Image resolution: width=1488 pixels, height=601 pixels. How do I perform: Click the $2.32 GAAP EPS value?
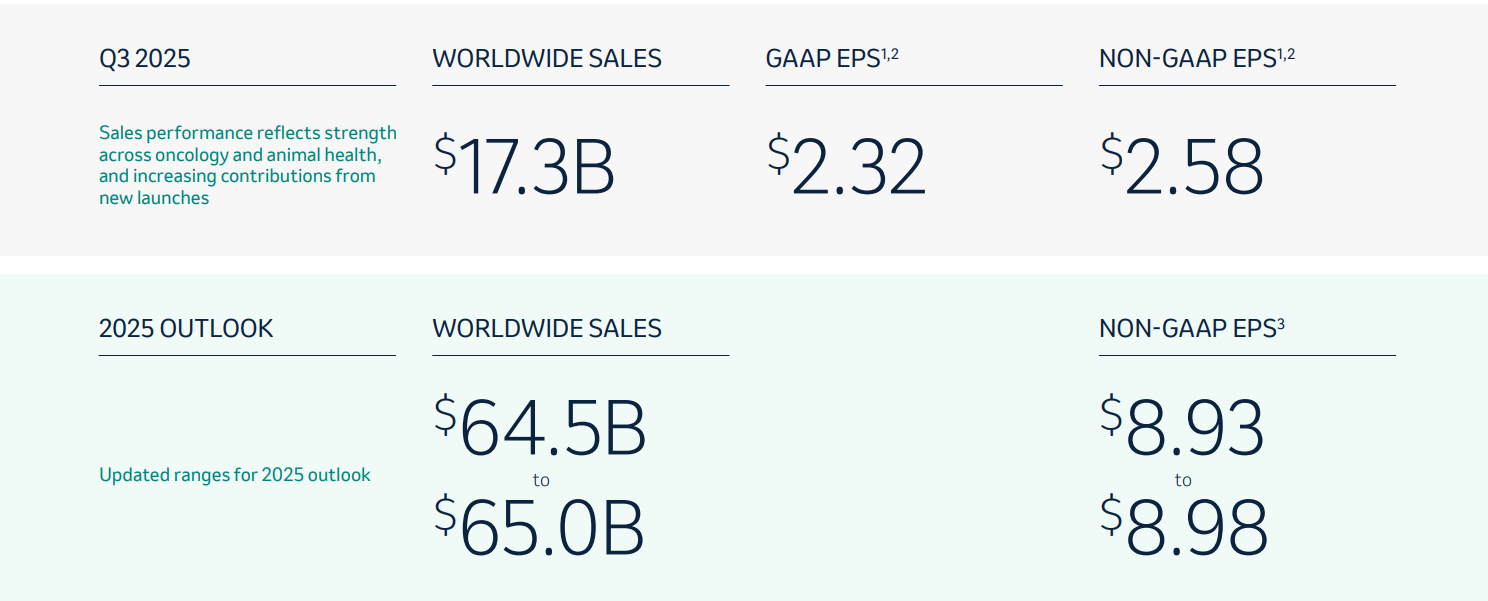(847, 167)
